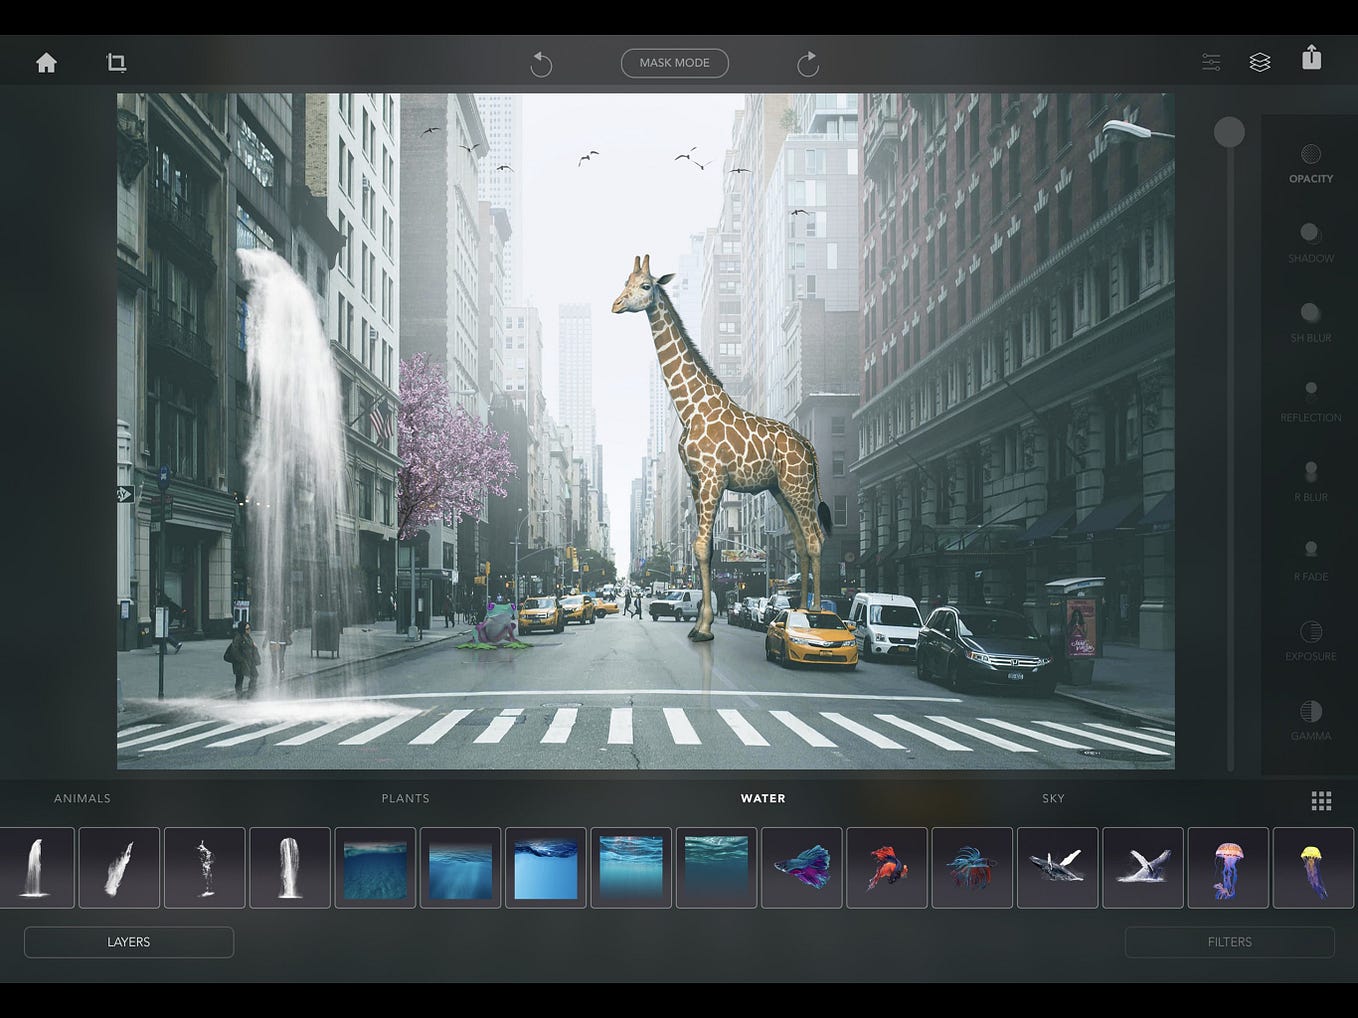Click the LAYERS button

128,941
